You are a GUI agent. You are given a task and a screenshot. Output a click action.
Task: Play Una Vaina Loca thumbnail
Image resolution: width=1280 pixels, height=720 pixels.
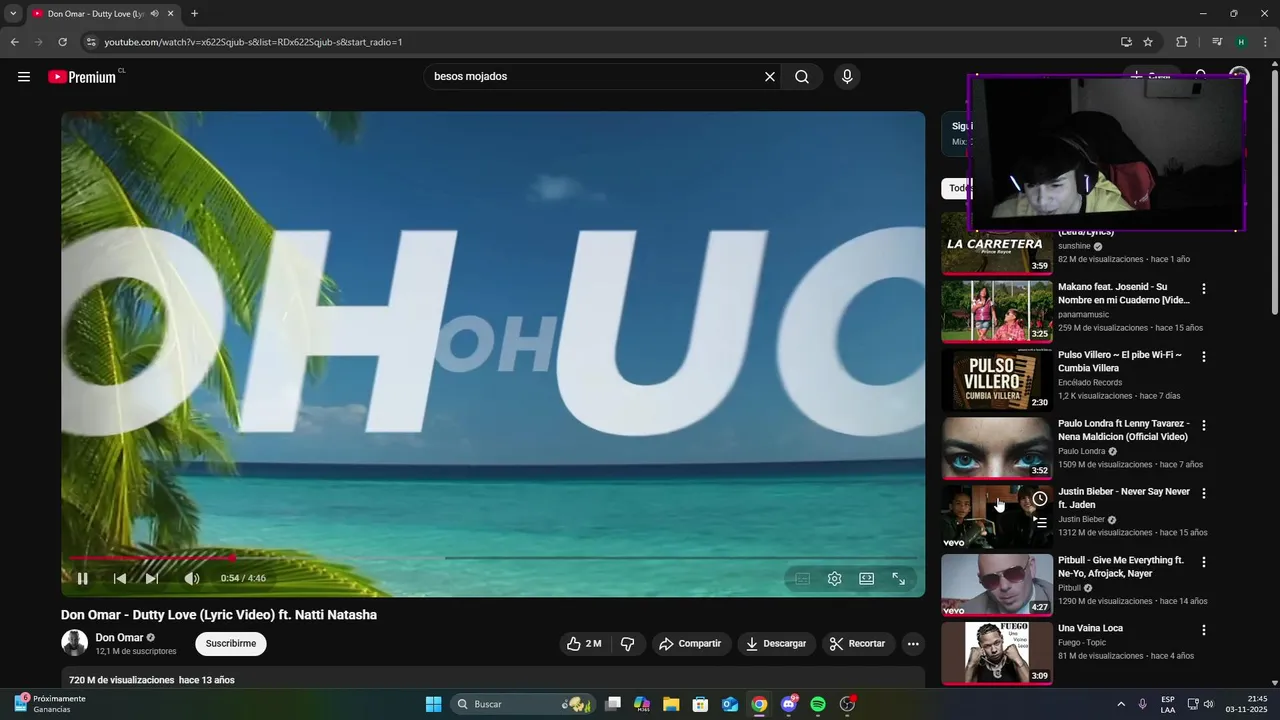pos(997,653)
